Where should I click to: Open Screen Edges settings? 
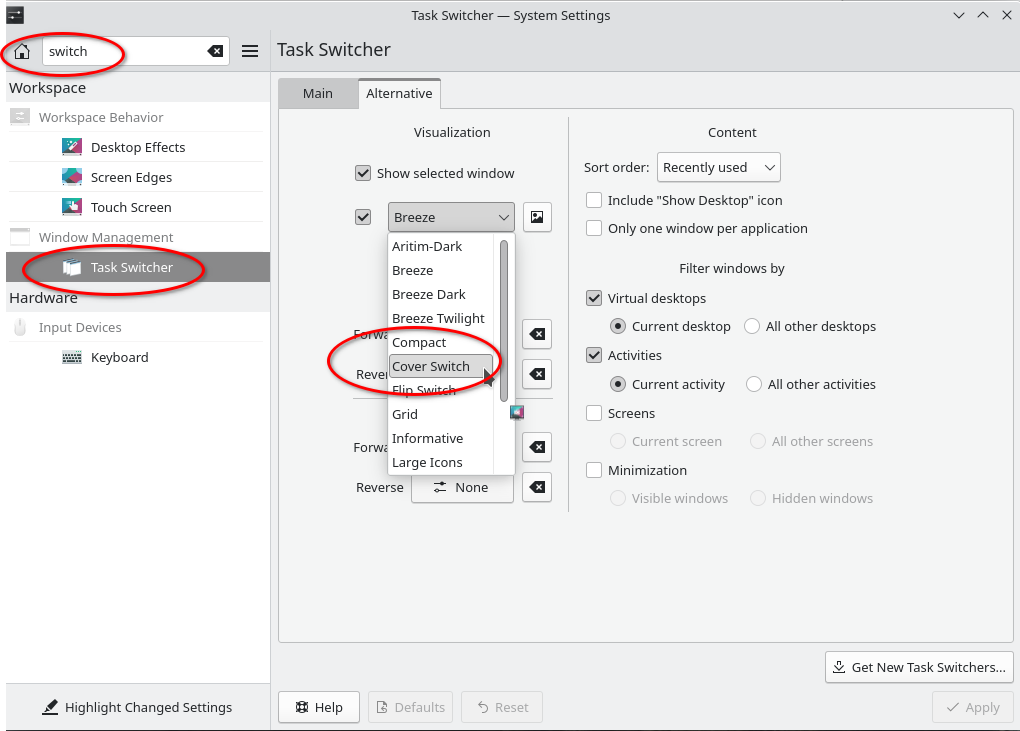pyautogui.click(x=131, y=177)
